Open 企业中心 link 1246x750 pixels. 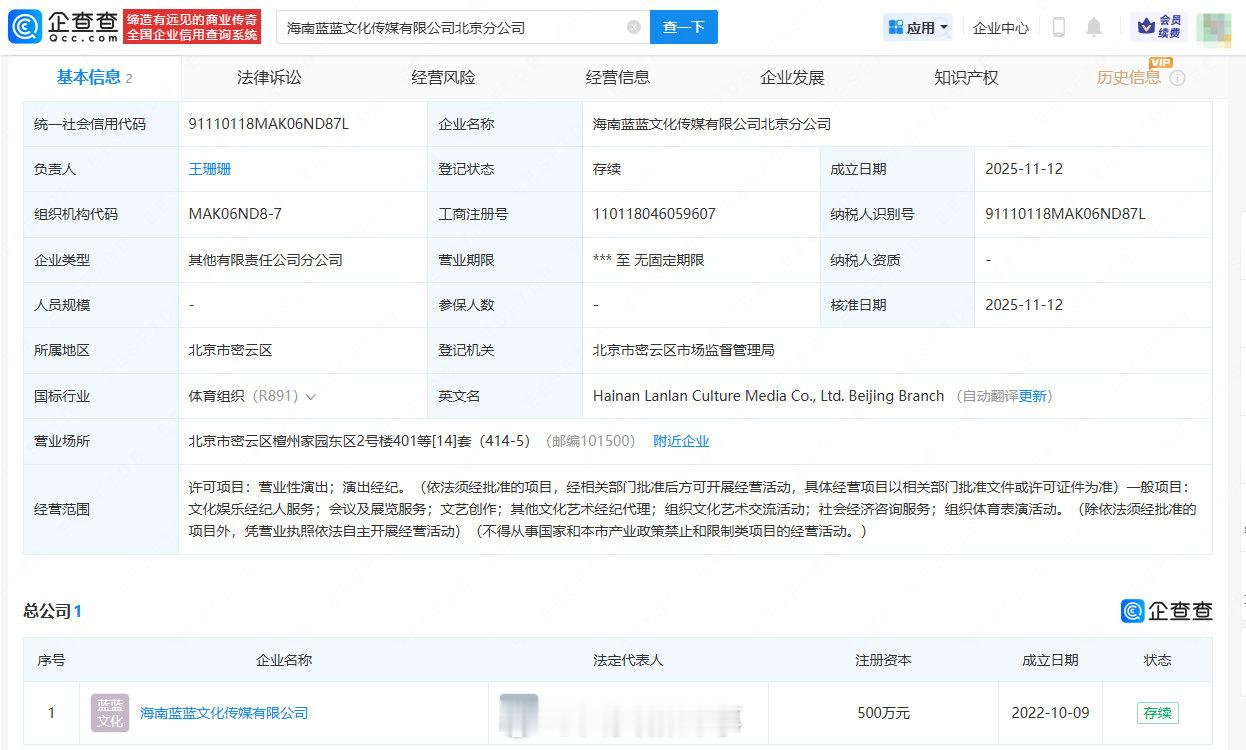1001,28
